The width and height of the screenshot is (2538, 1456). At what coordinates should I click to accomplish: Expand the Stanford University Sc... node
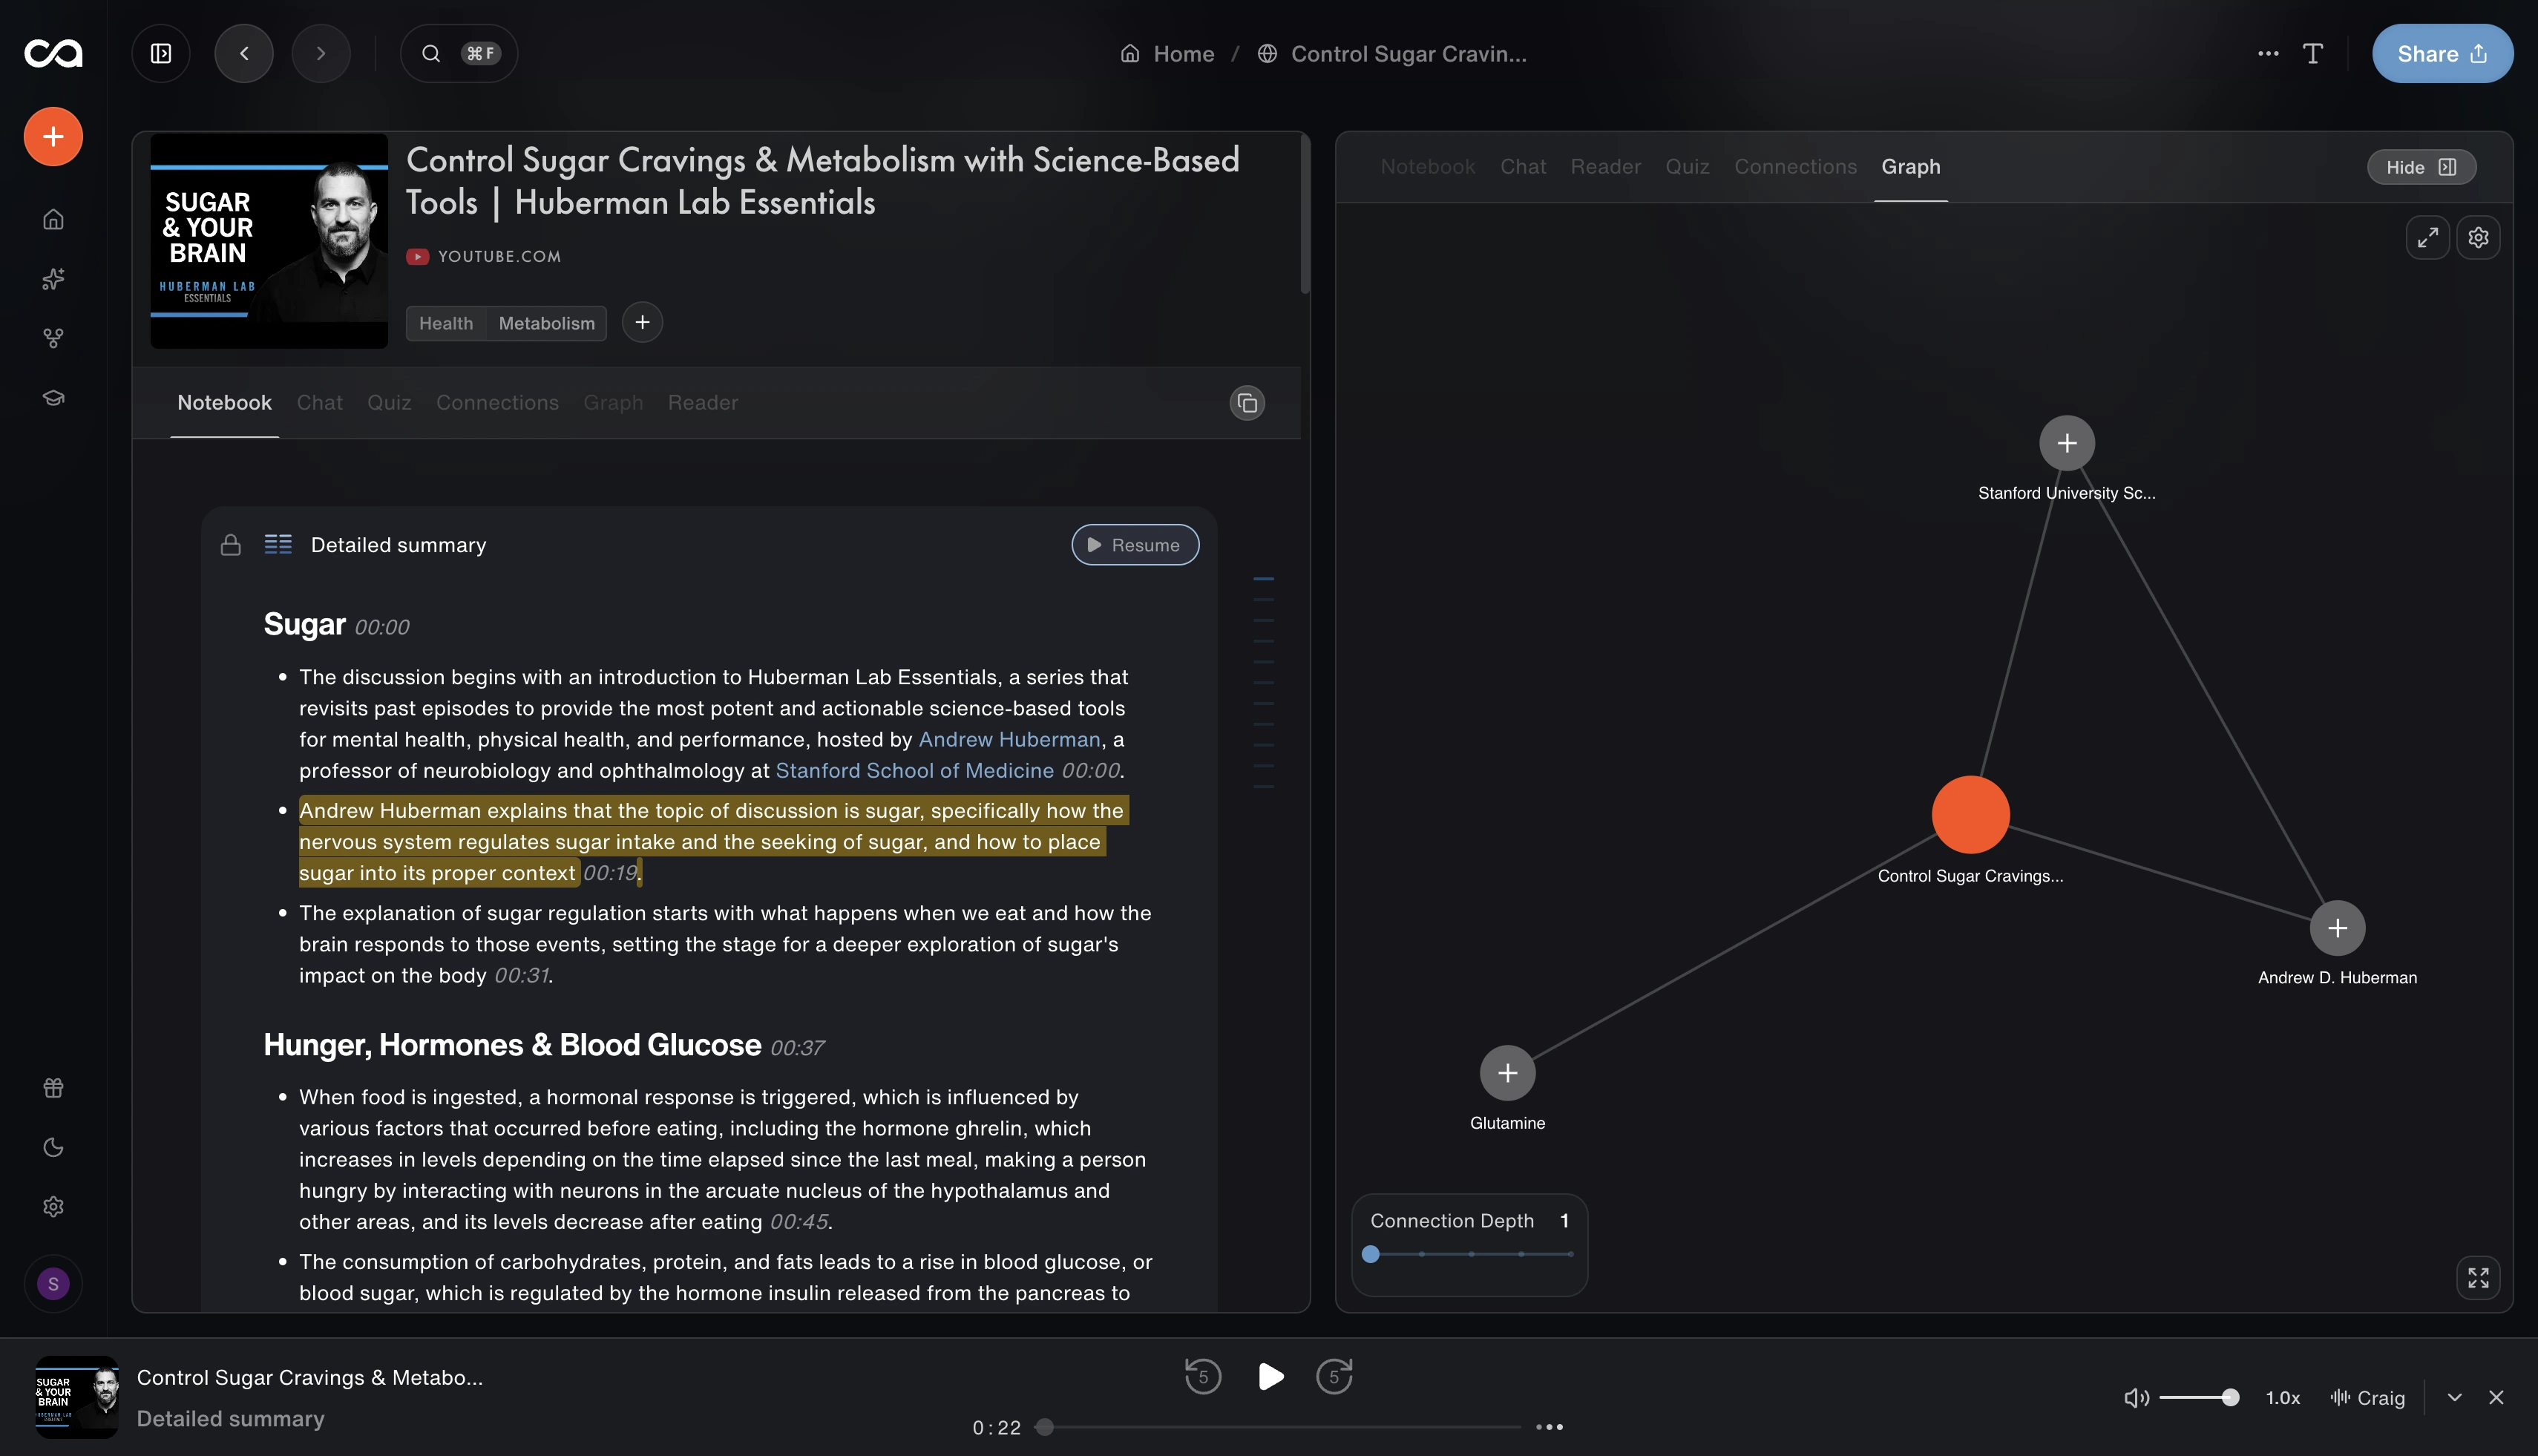(2067, 443)
